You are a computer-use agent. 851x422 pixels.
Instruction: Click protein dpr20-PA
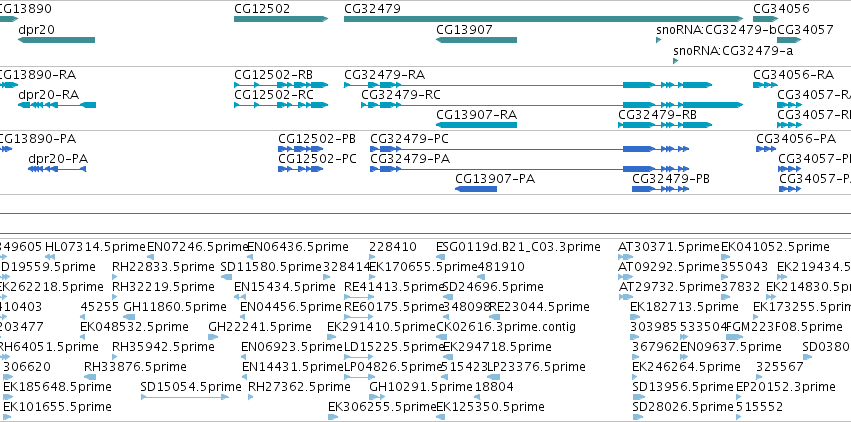pos(58,158)
